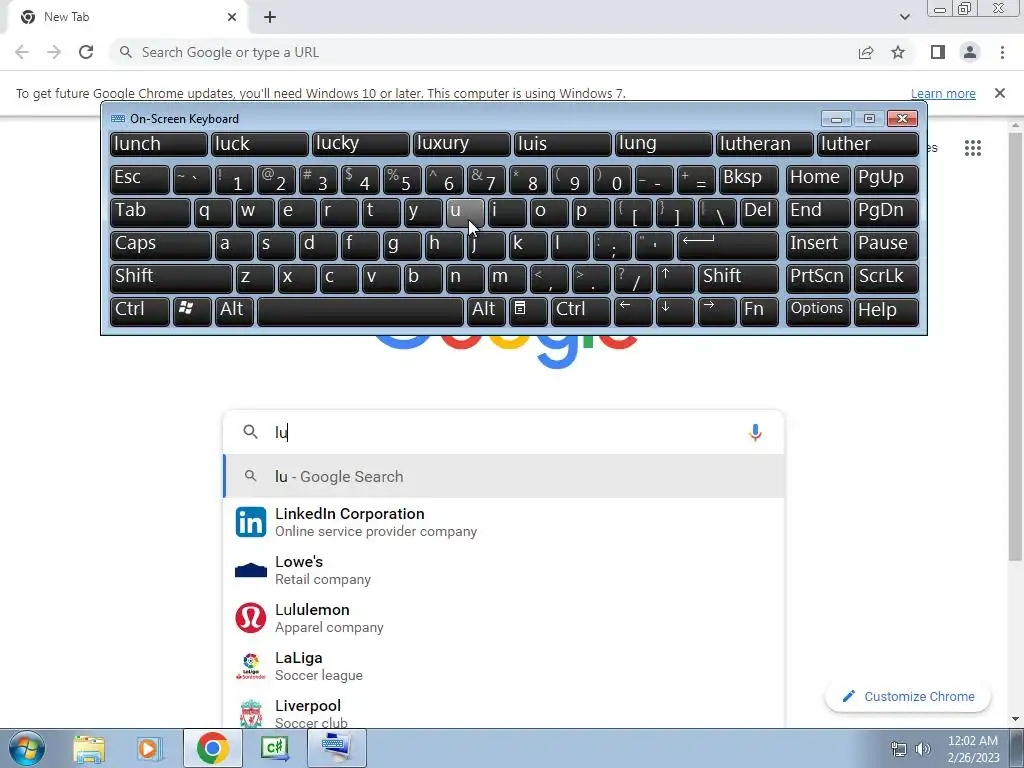The width and height of the screenshot is (1024, 768).
Task: Click the browser forward arrow
Action: coord(54,52)
